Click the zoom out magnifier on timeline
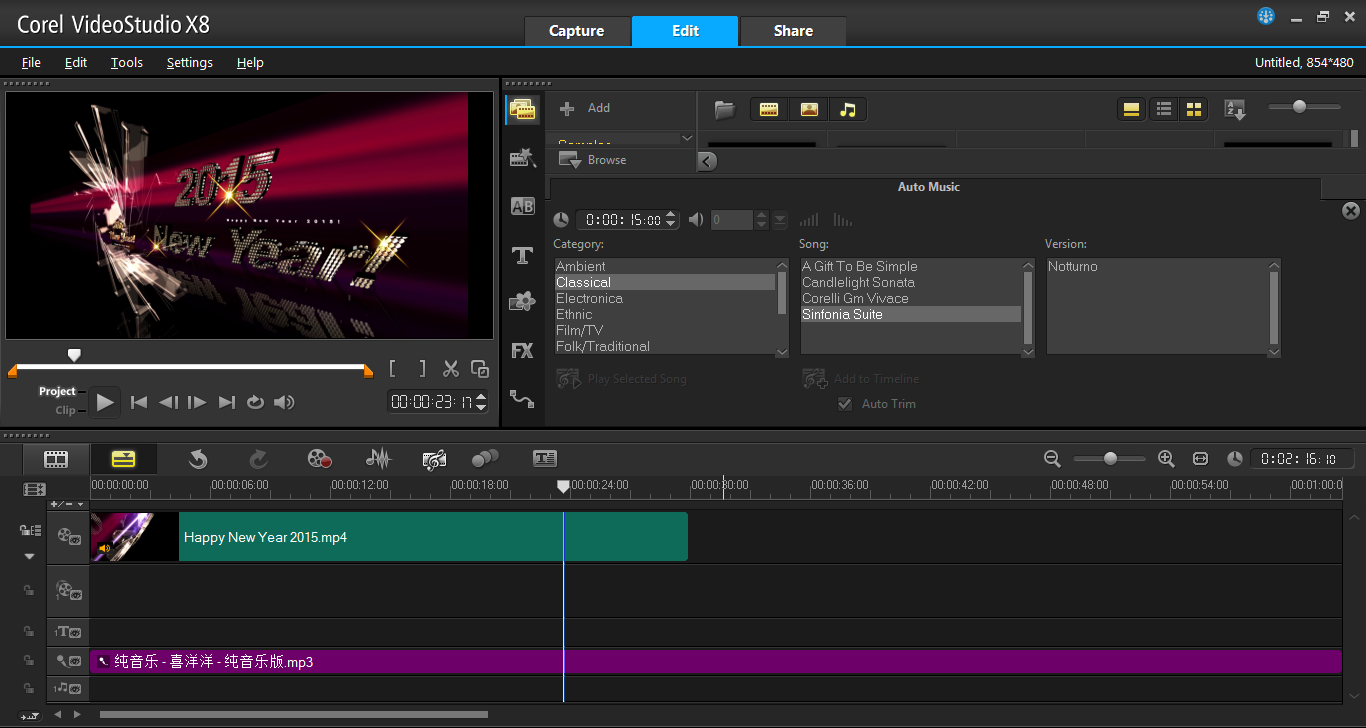 (x=1052, y=459)
